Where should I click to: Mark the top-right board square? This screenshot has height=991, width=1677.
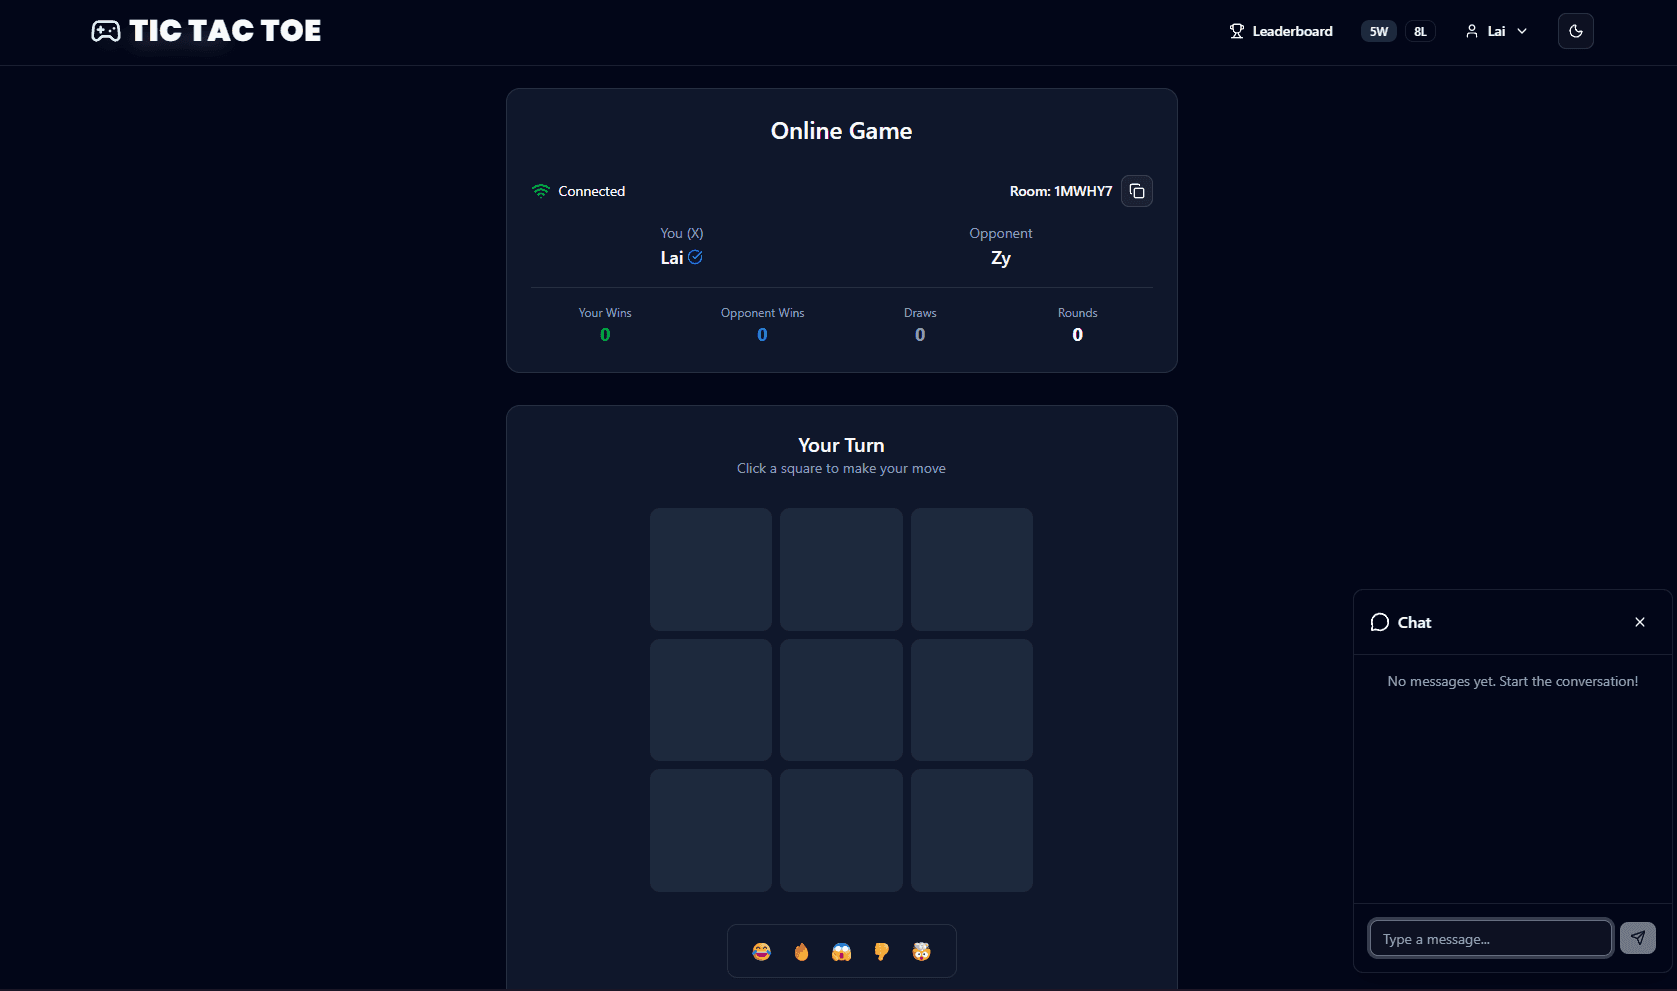pyautogui.click(x=971, y=569)
